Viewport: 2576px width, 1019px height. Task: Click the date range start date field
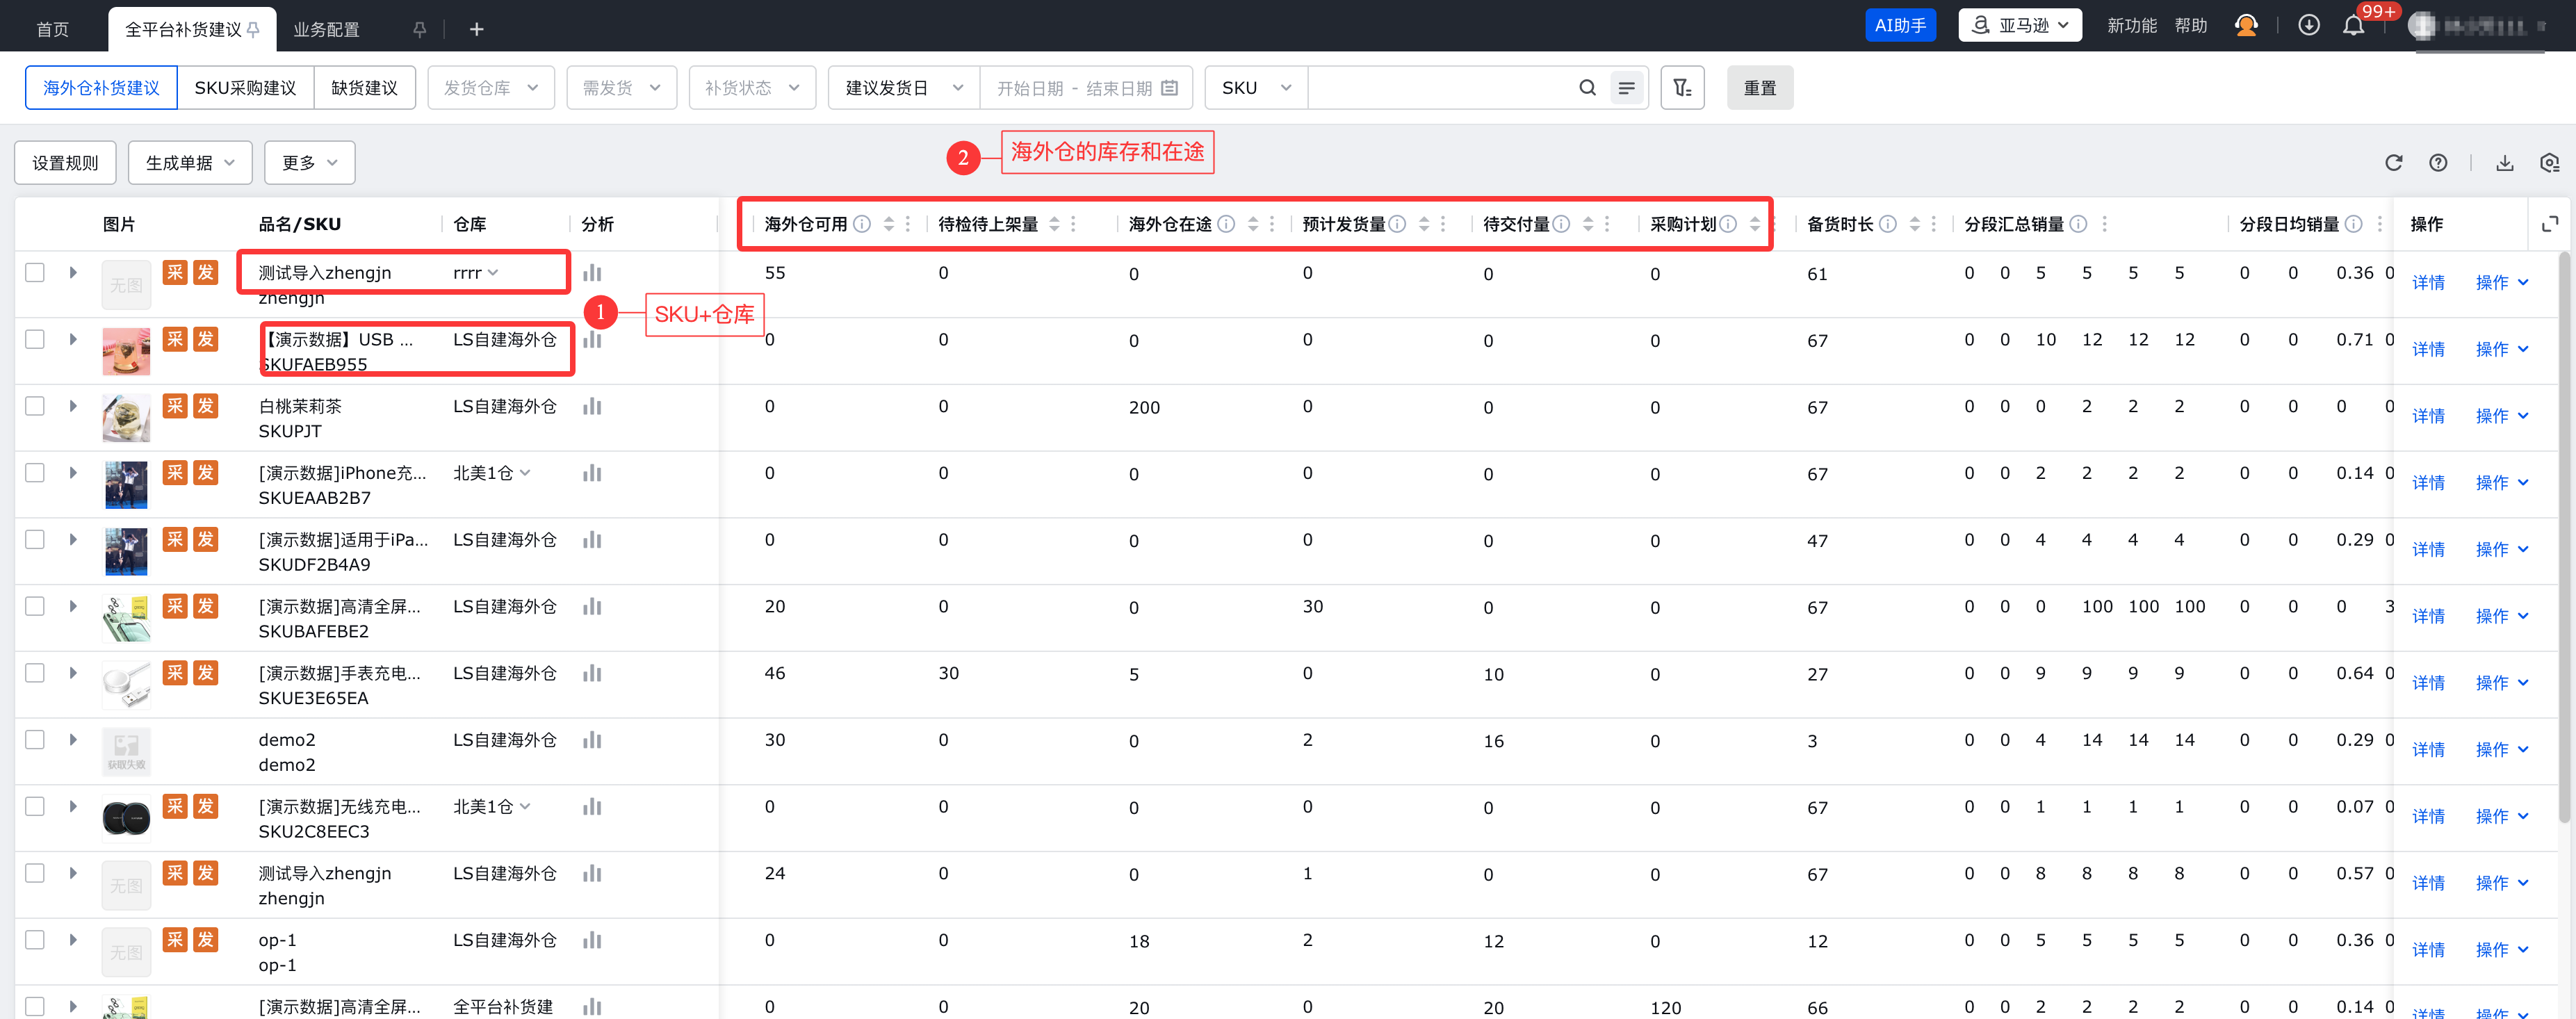point(1029,88)
